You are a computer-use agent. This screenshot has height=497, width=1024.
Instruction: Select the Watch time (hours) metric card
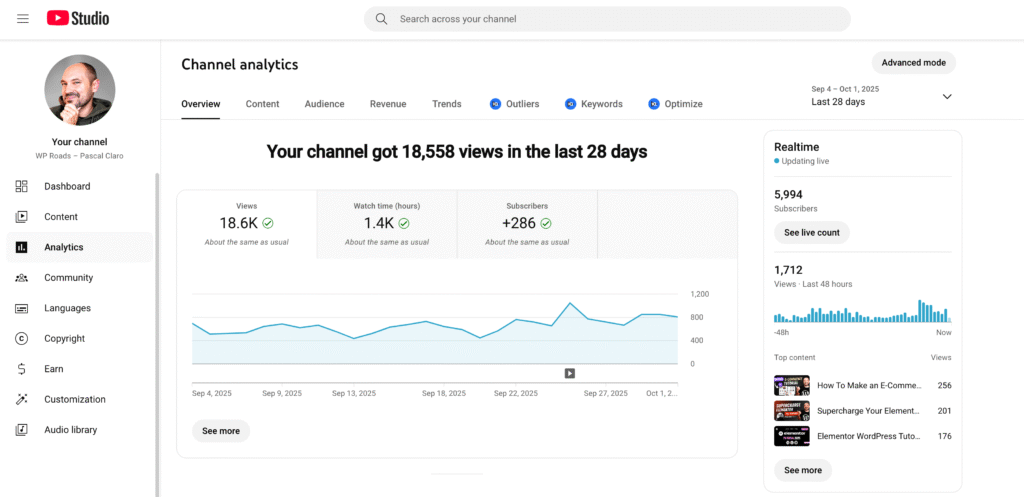[x=387, y=223]
